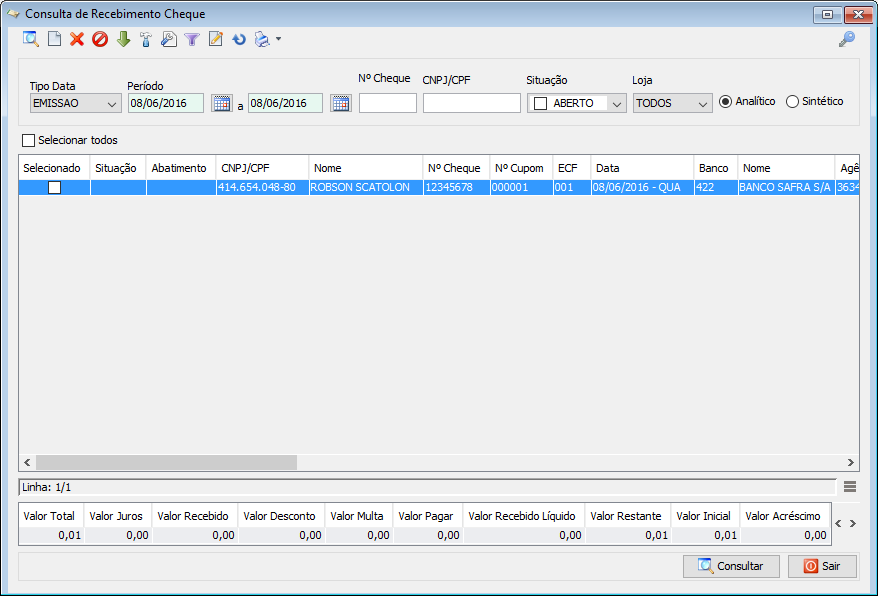Click the key icon at the top right

[847, 39]
